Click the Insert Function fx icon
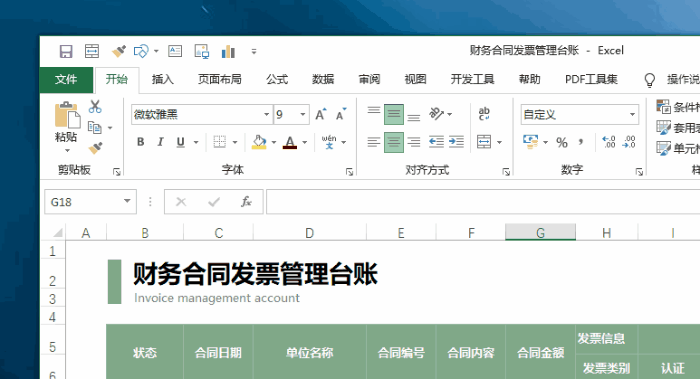The width and height of the screenshot is (700, 379). [x=246, y=202]
